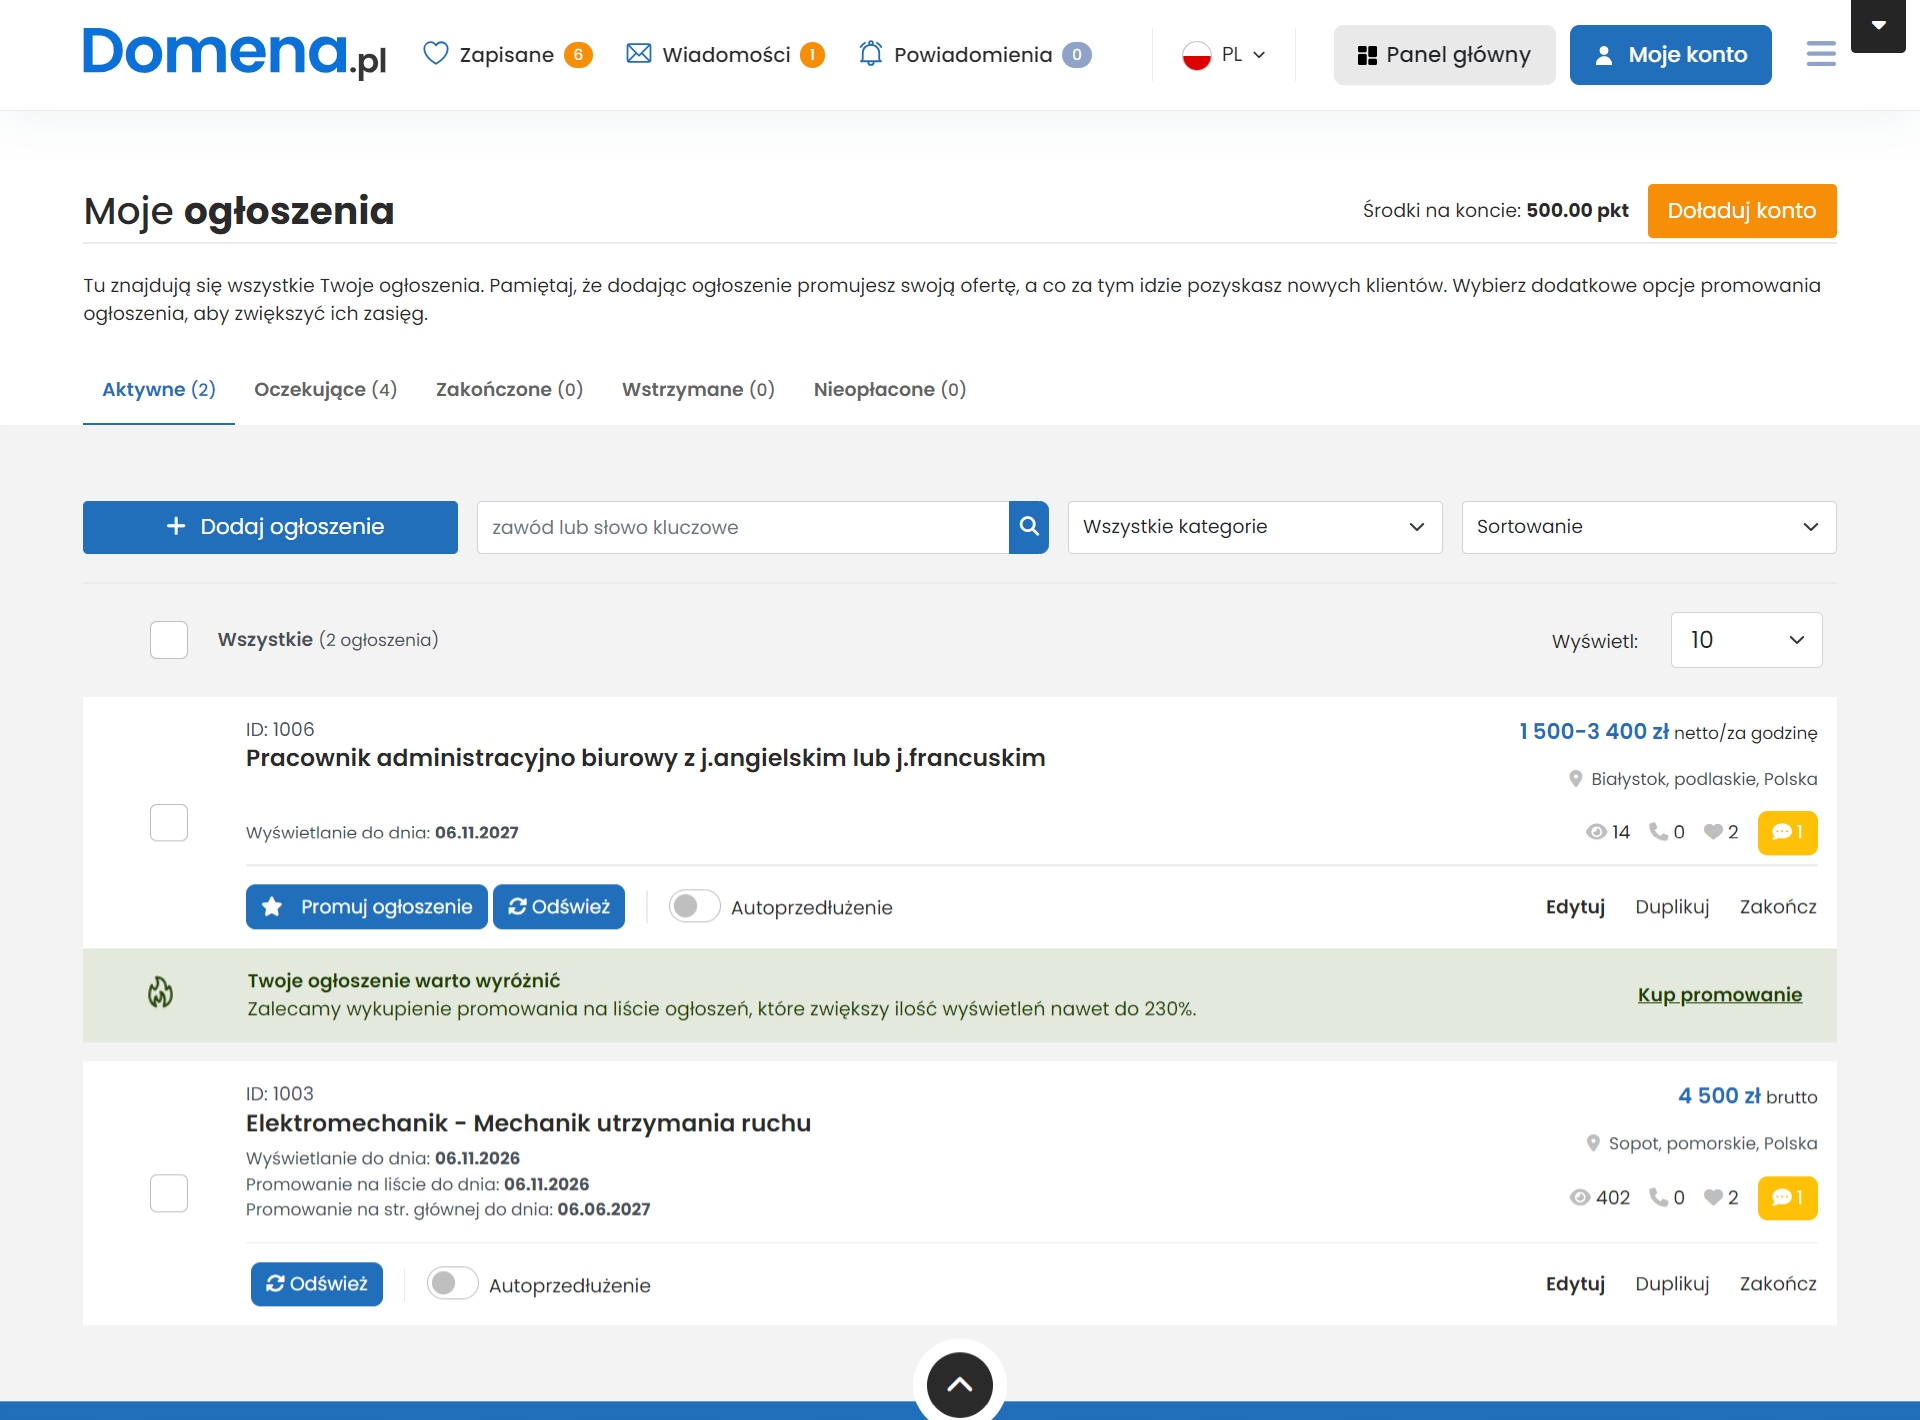Open the Sortowanie dropdown
1920x1420 pixels.
pos(1648,527)
